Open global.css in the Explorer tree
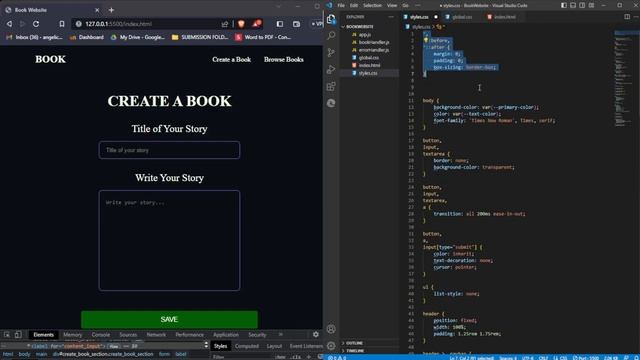This screenshot has width=640, height=360. click(x=368, y=58)
